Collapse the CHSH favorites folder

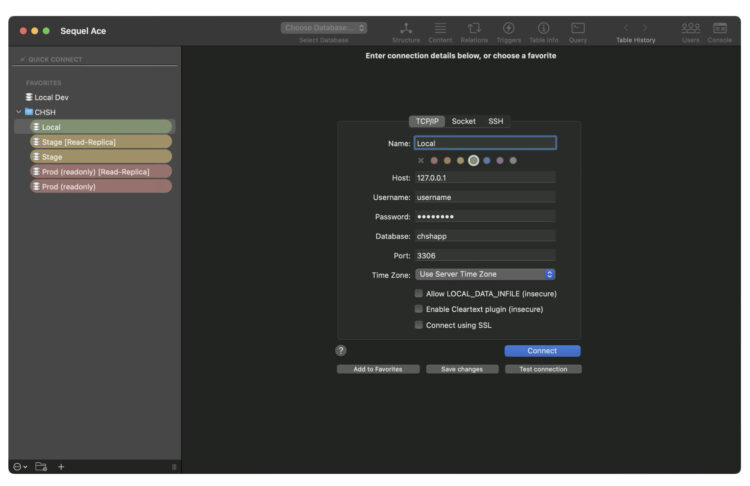tap(19, 112)
